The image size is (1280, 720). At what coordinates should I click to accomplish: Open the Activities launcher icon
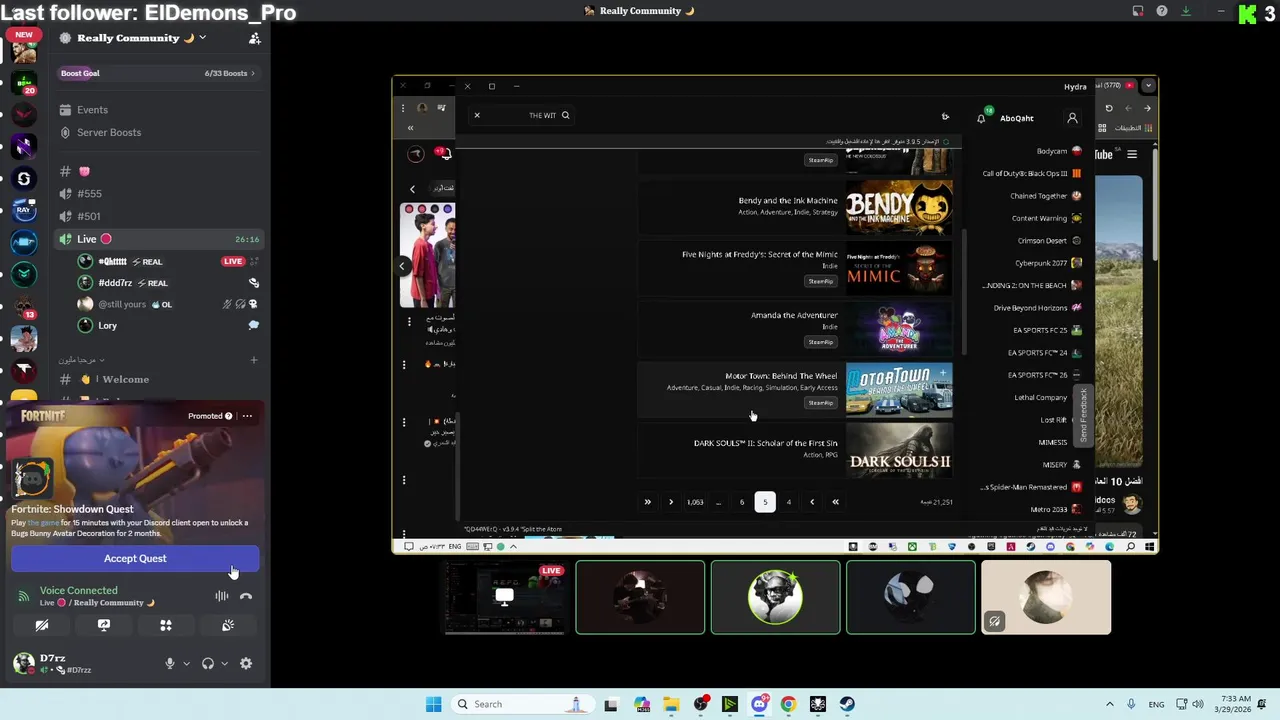[166, 625]
